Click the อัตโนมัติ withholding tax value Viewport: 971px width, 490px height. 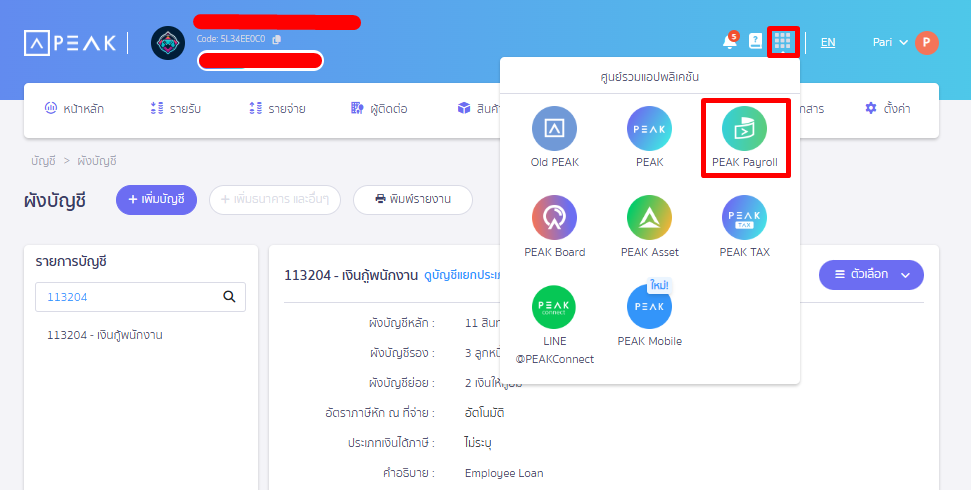click(x=484, y=413)
